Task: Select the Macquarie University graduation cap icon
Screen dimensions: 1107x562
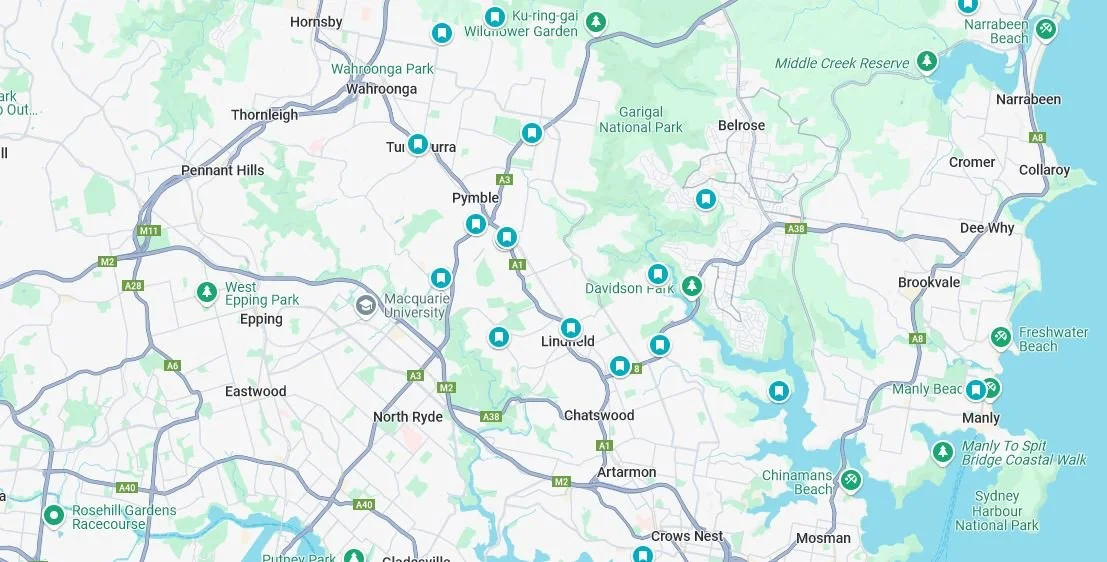Action: tap(365, 306)
